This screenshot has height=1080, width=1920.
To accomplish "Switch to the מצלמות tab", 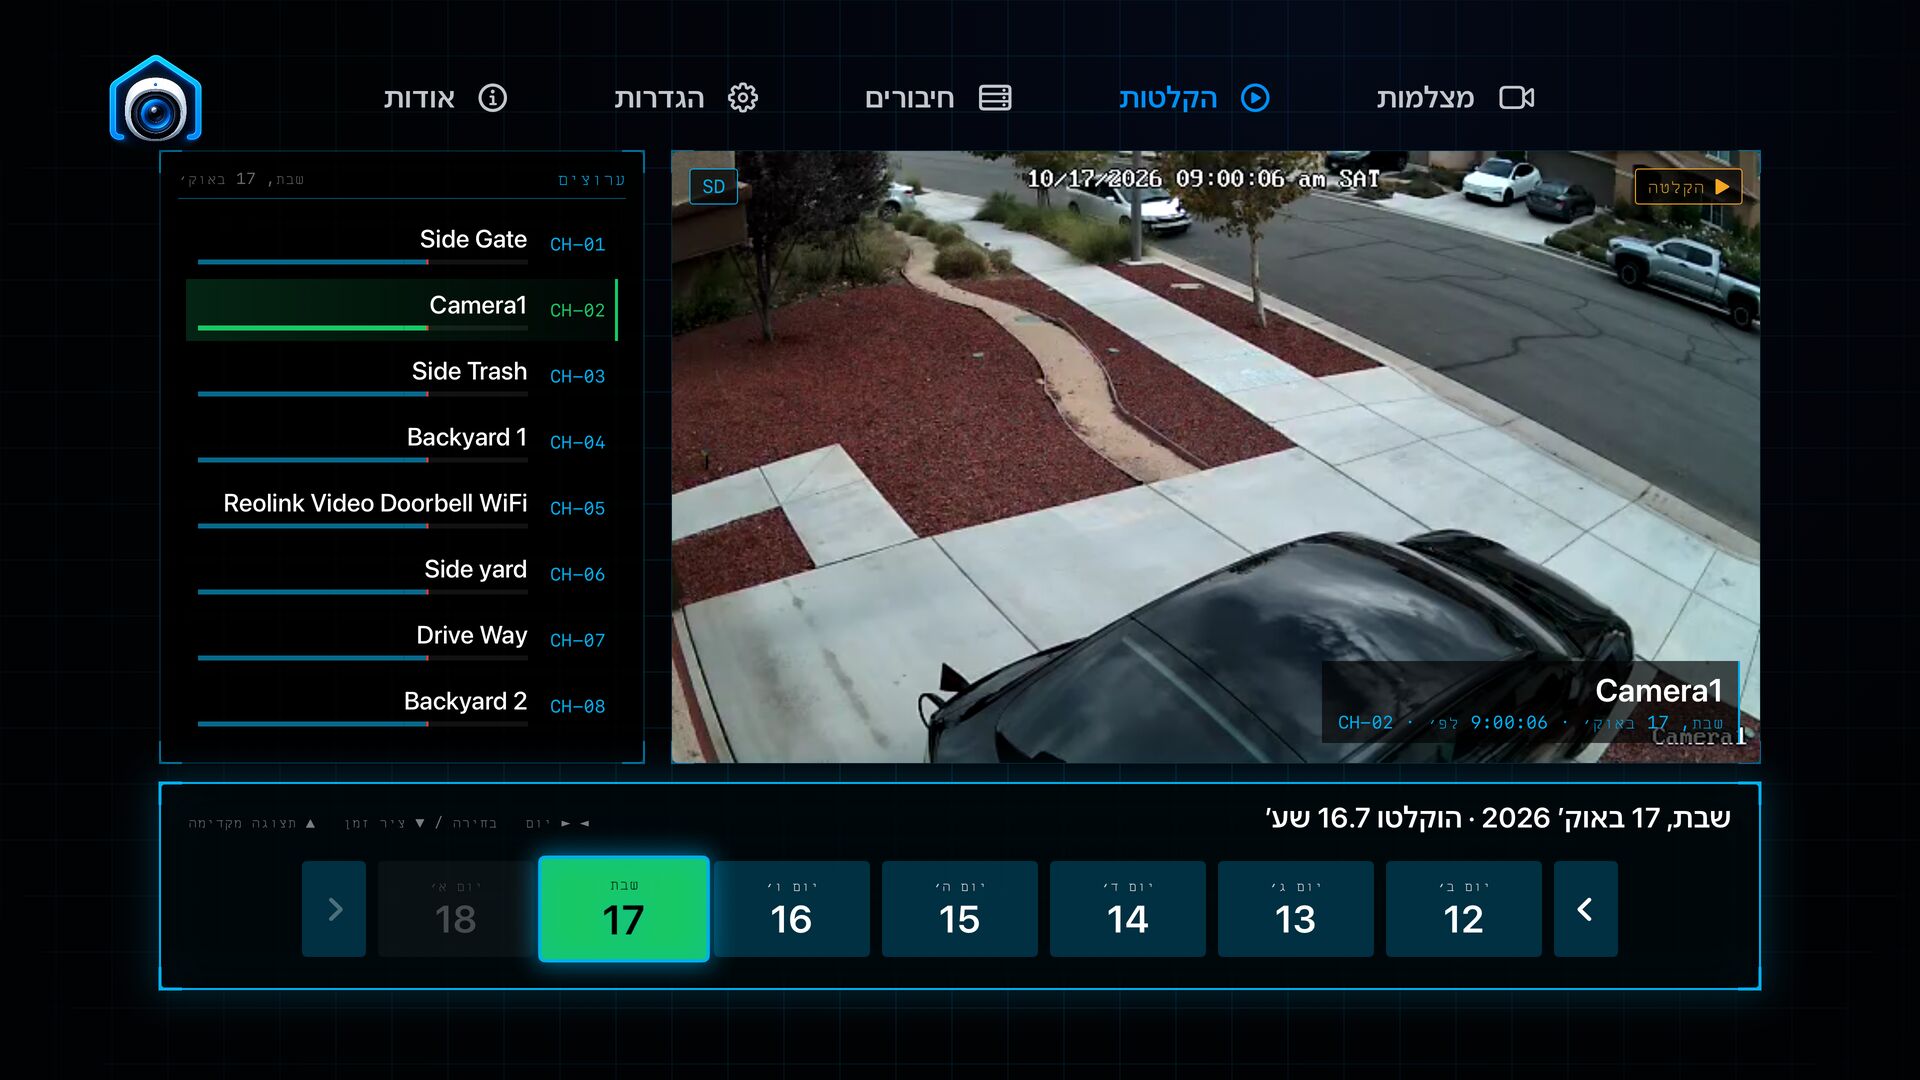I will point(1455,98).
